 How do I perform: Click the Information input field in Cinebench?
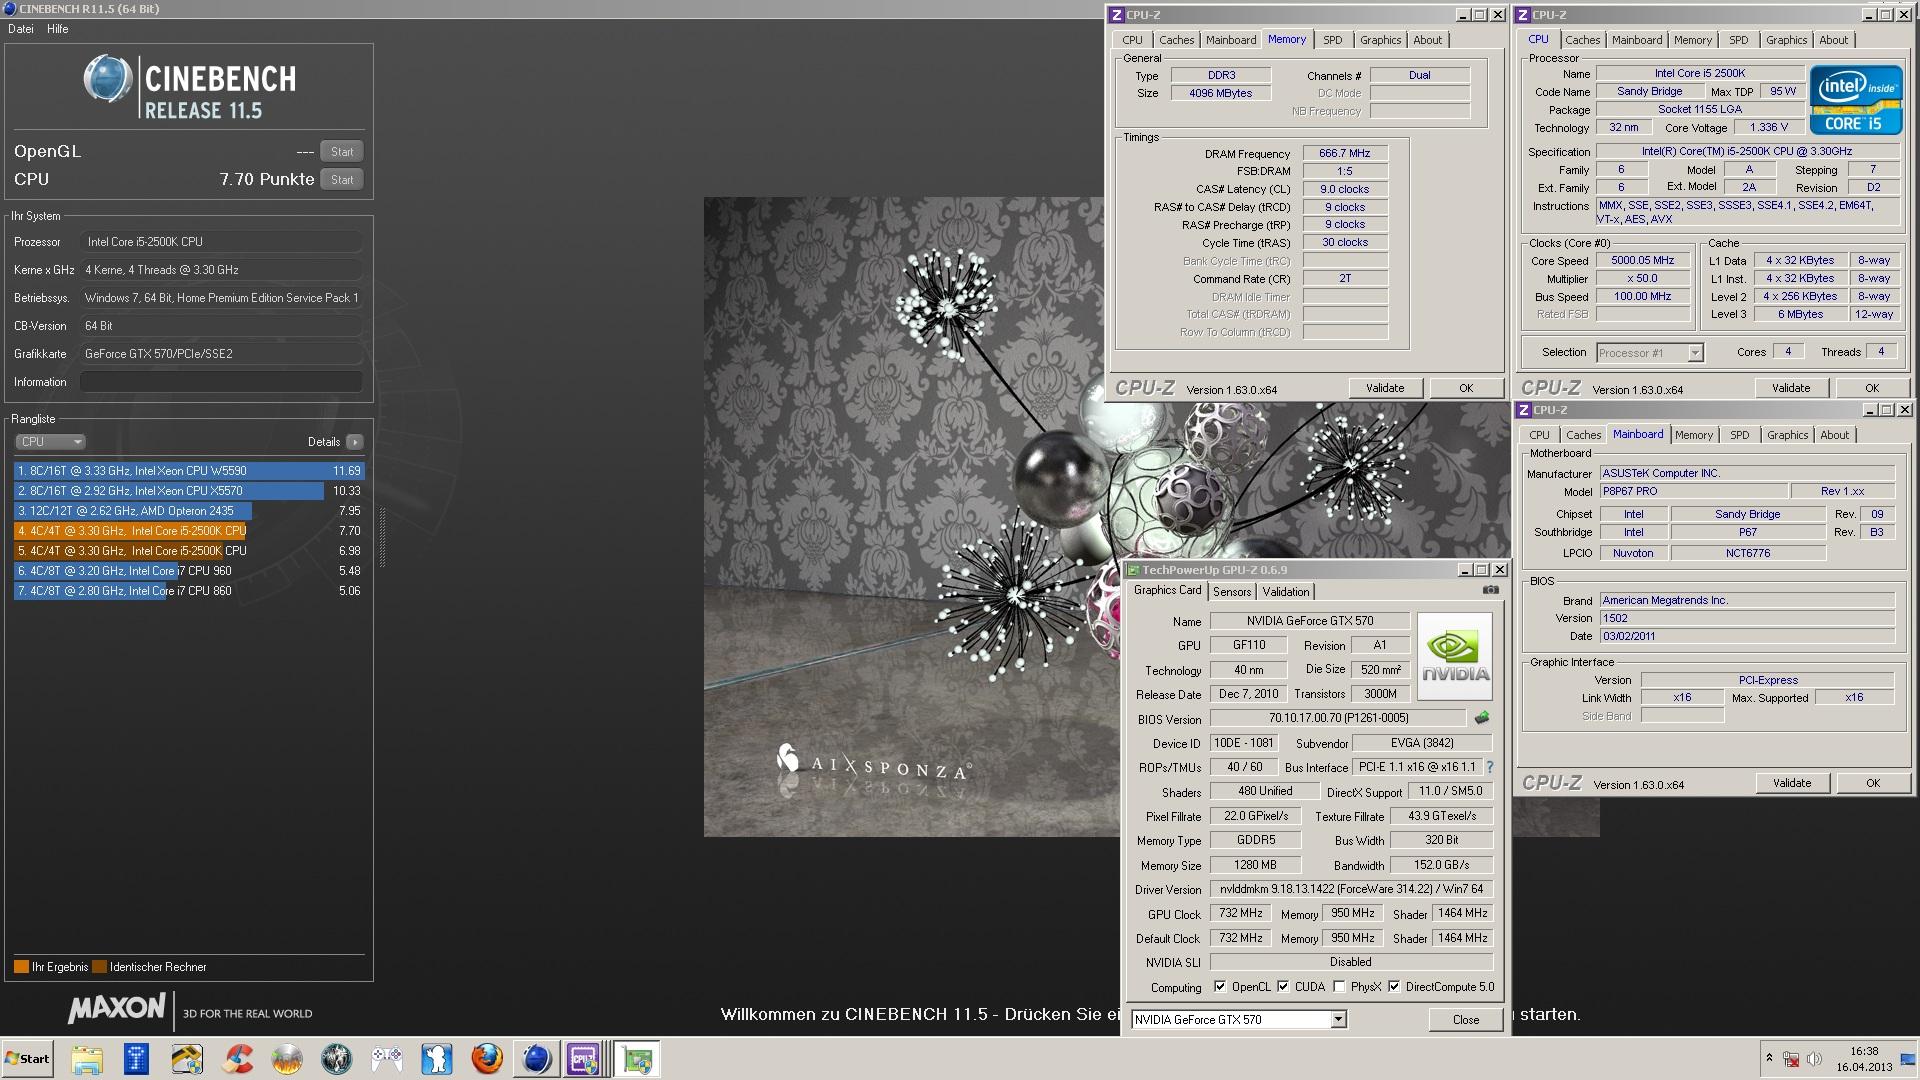tap(221, 382)
